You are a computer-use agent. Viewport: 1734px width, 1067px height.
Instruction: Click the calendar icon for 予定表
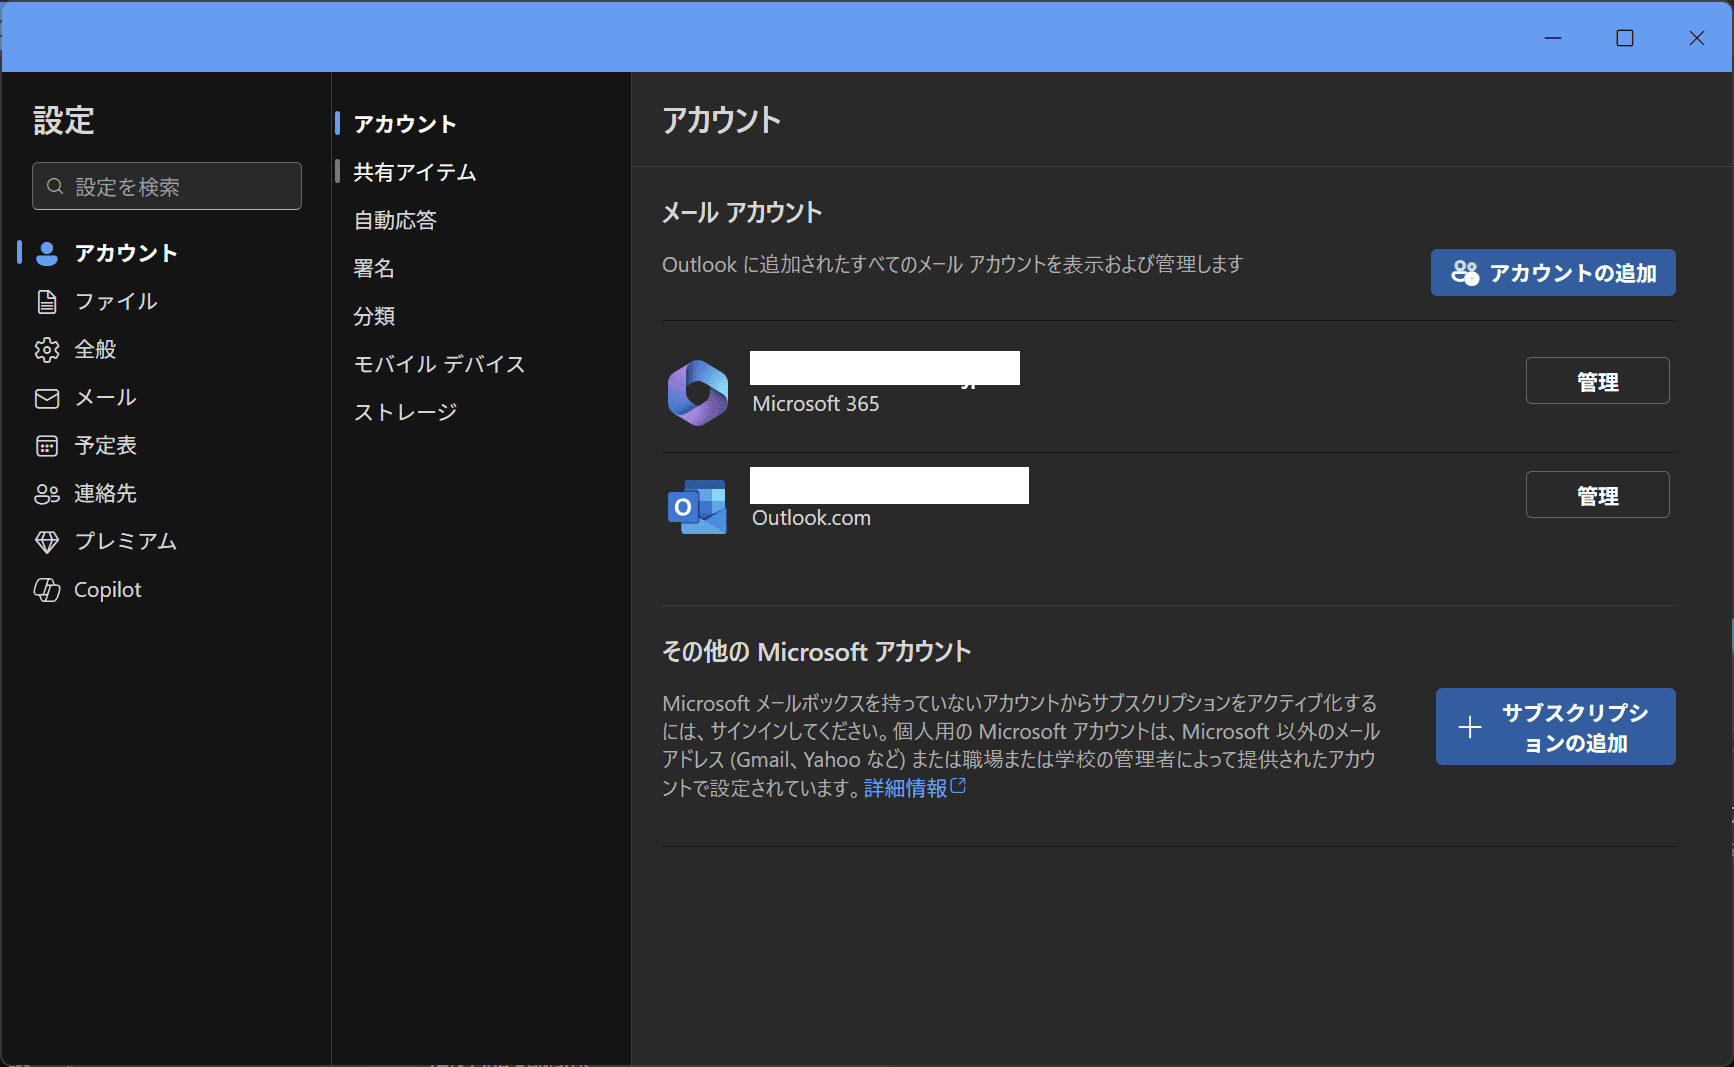click(47, 446)
